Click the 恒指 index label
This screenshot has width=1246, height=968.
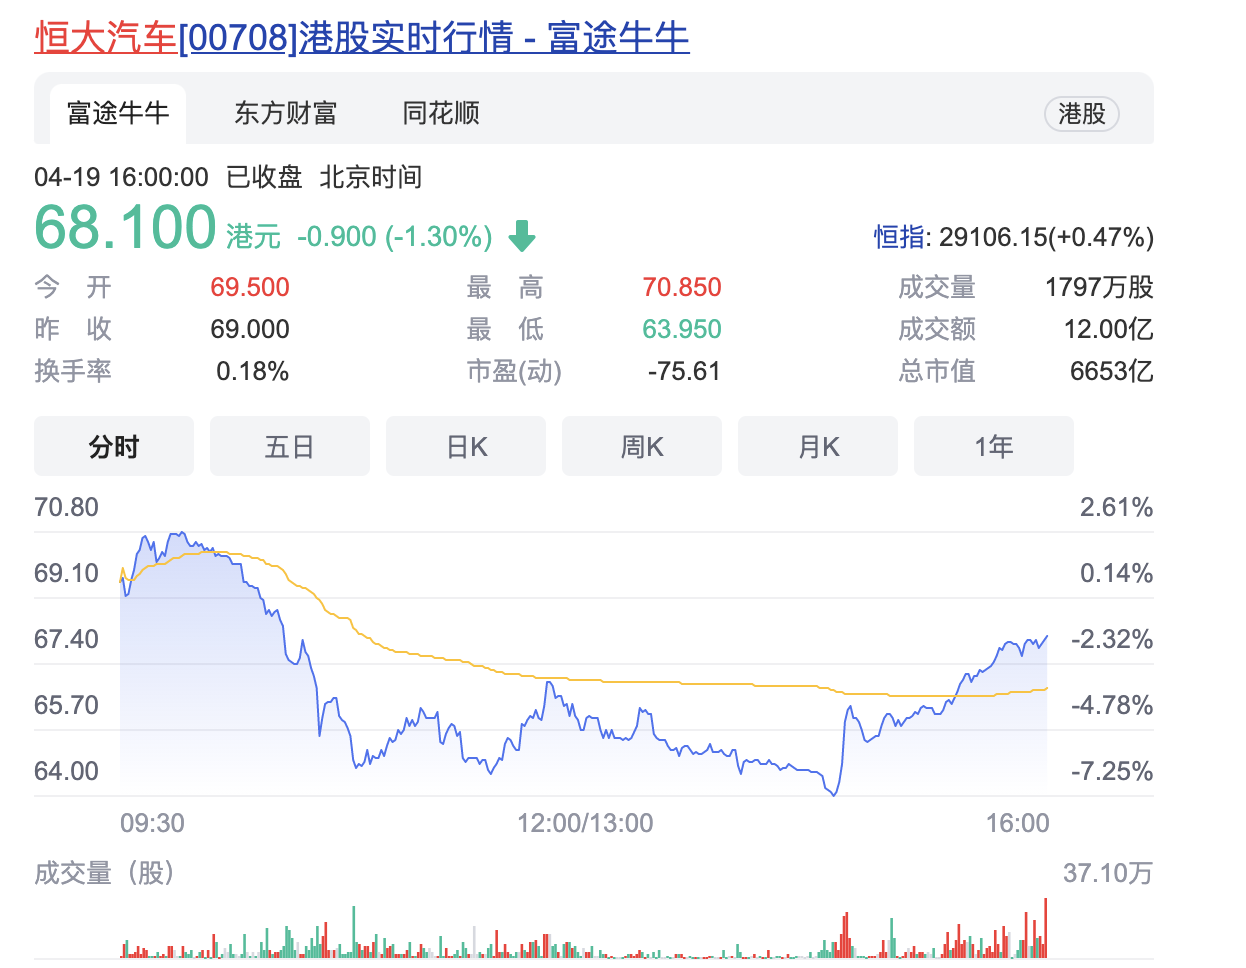899,237
